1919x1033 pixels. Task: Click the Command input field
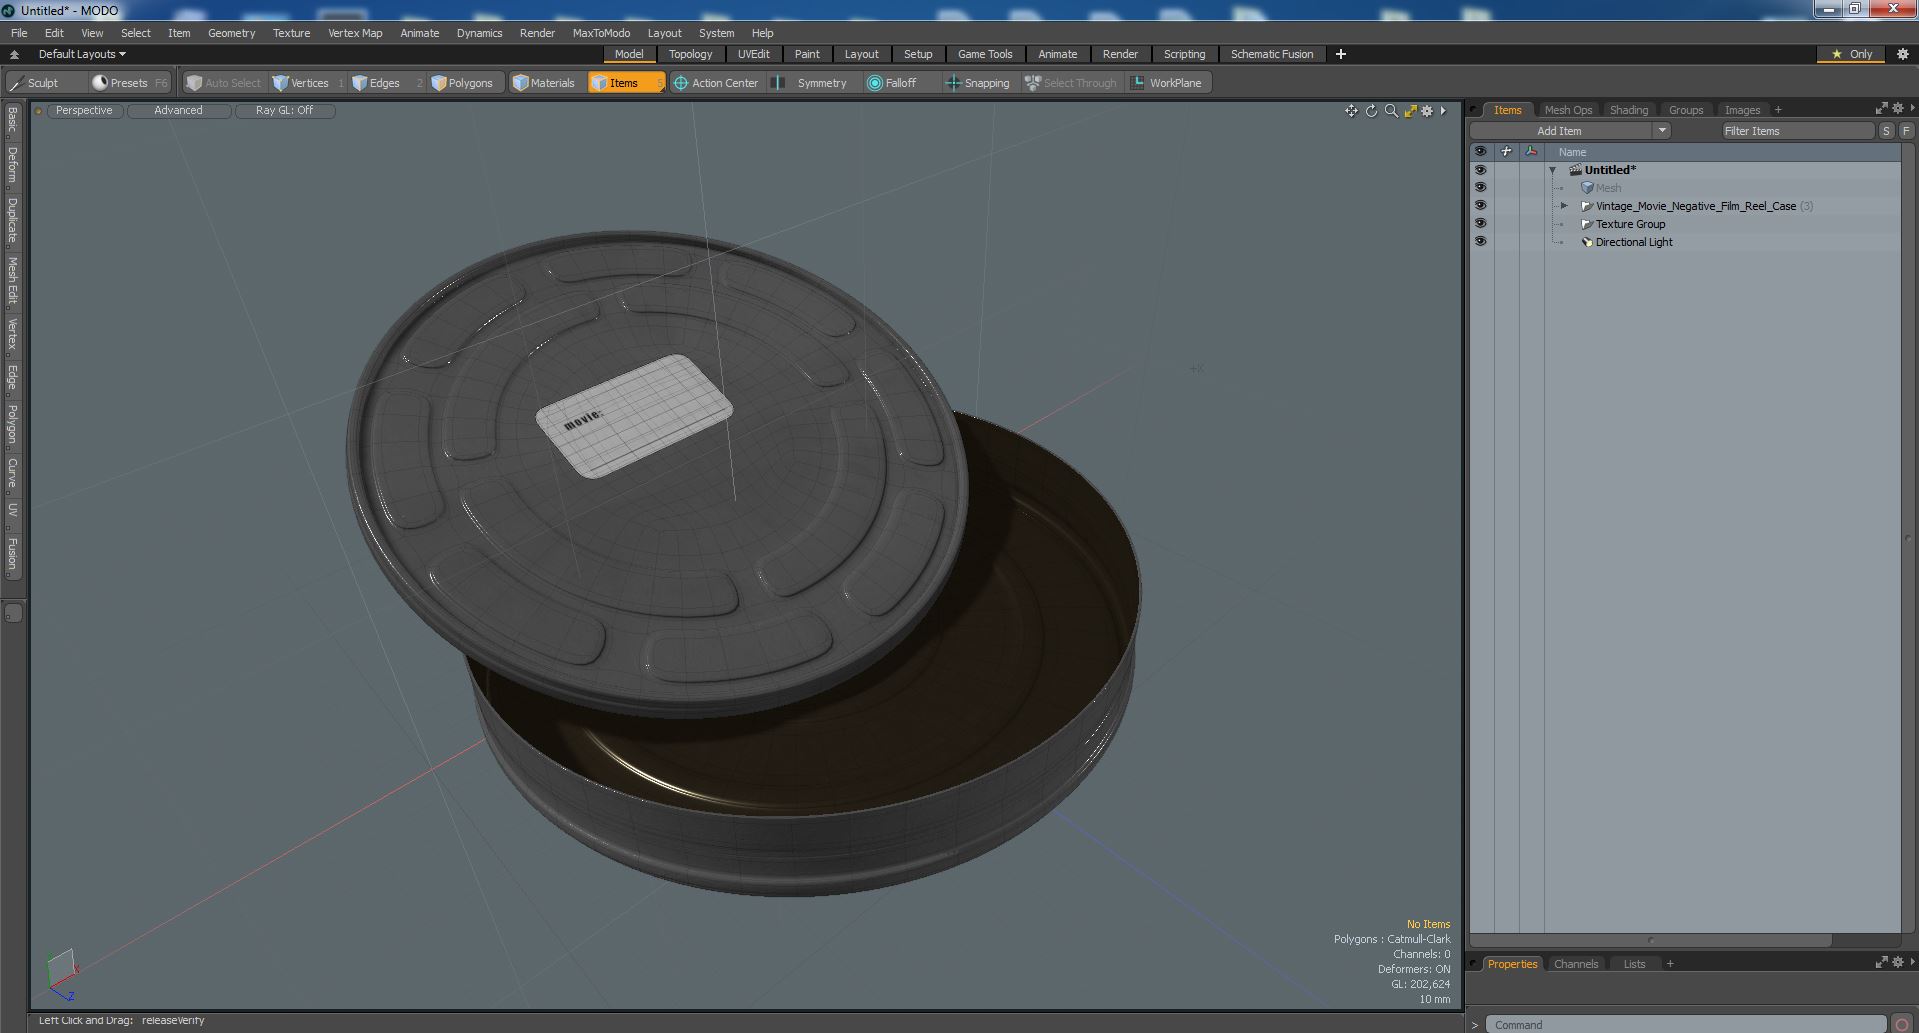pyautogui.click(x=1685, y=1024)
